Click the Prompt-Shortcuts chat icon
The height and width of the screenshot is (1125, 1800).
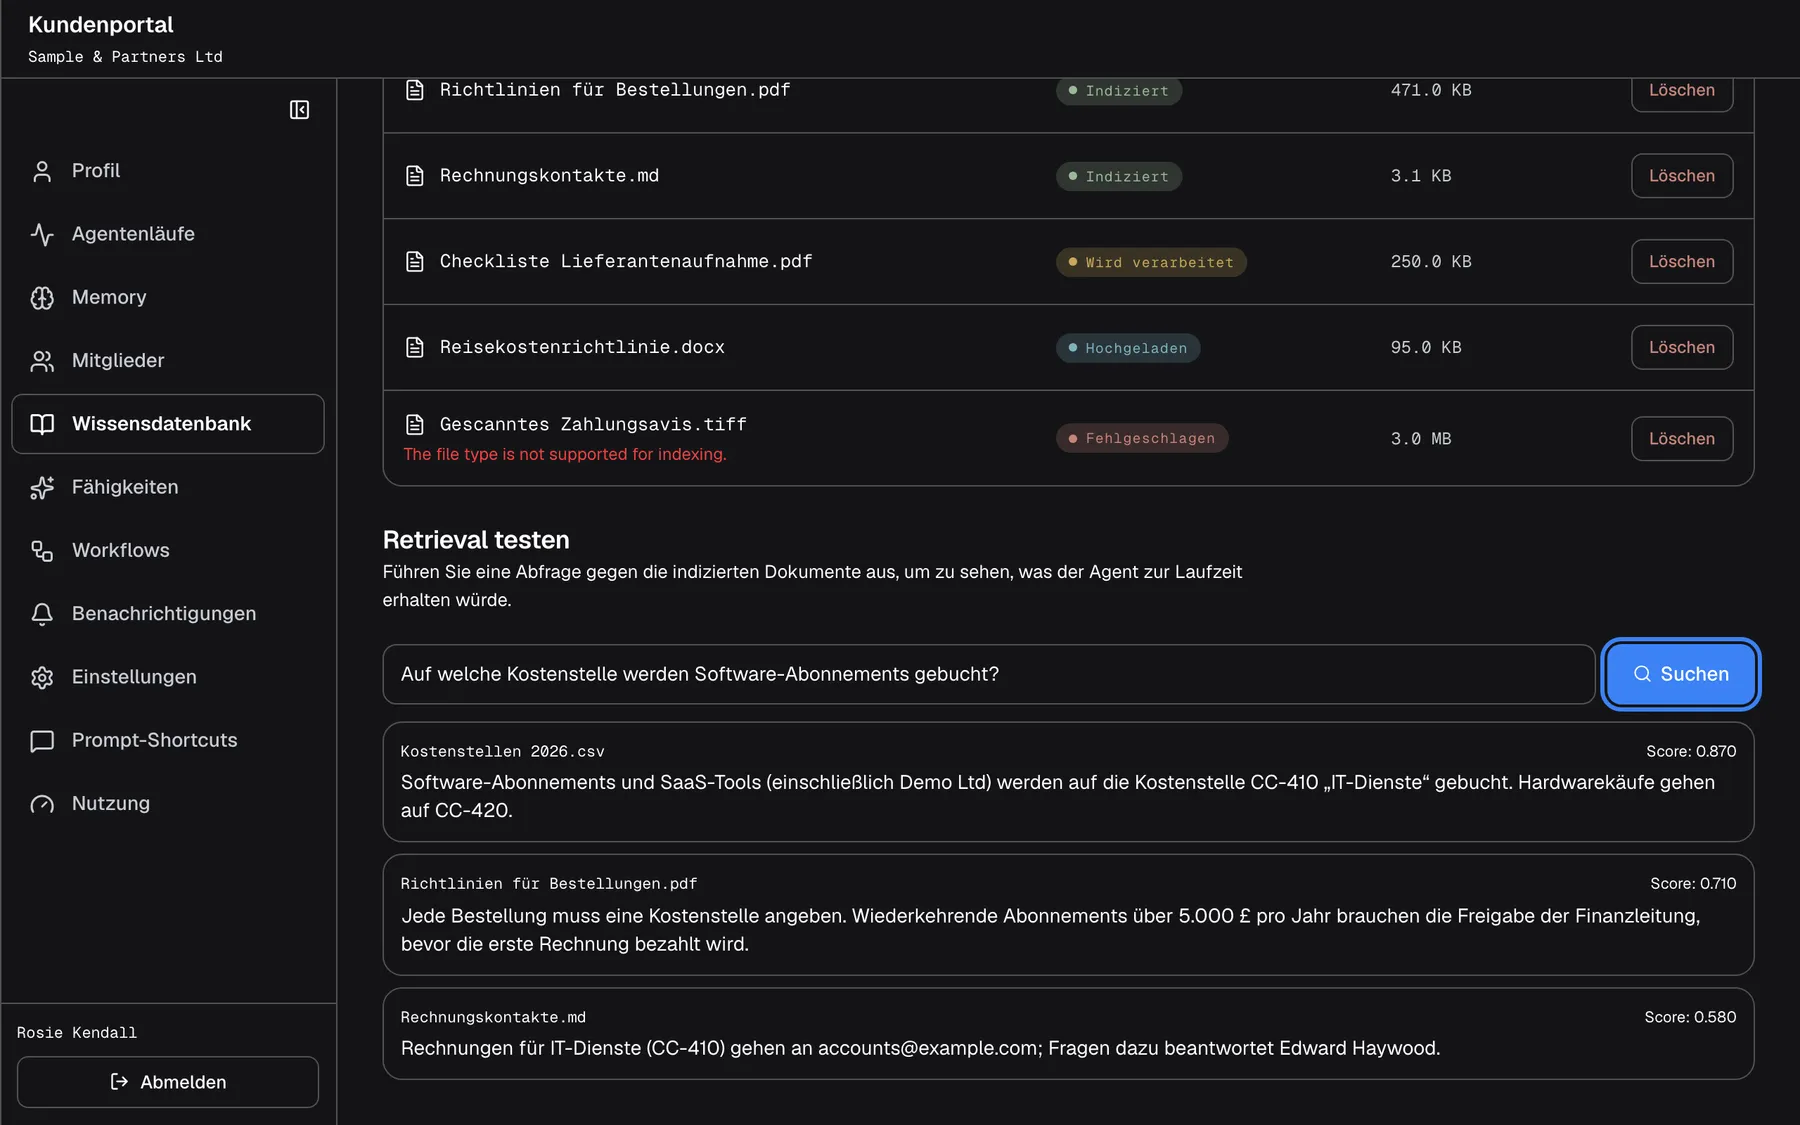[42, 741]
